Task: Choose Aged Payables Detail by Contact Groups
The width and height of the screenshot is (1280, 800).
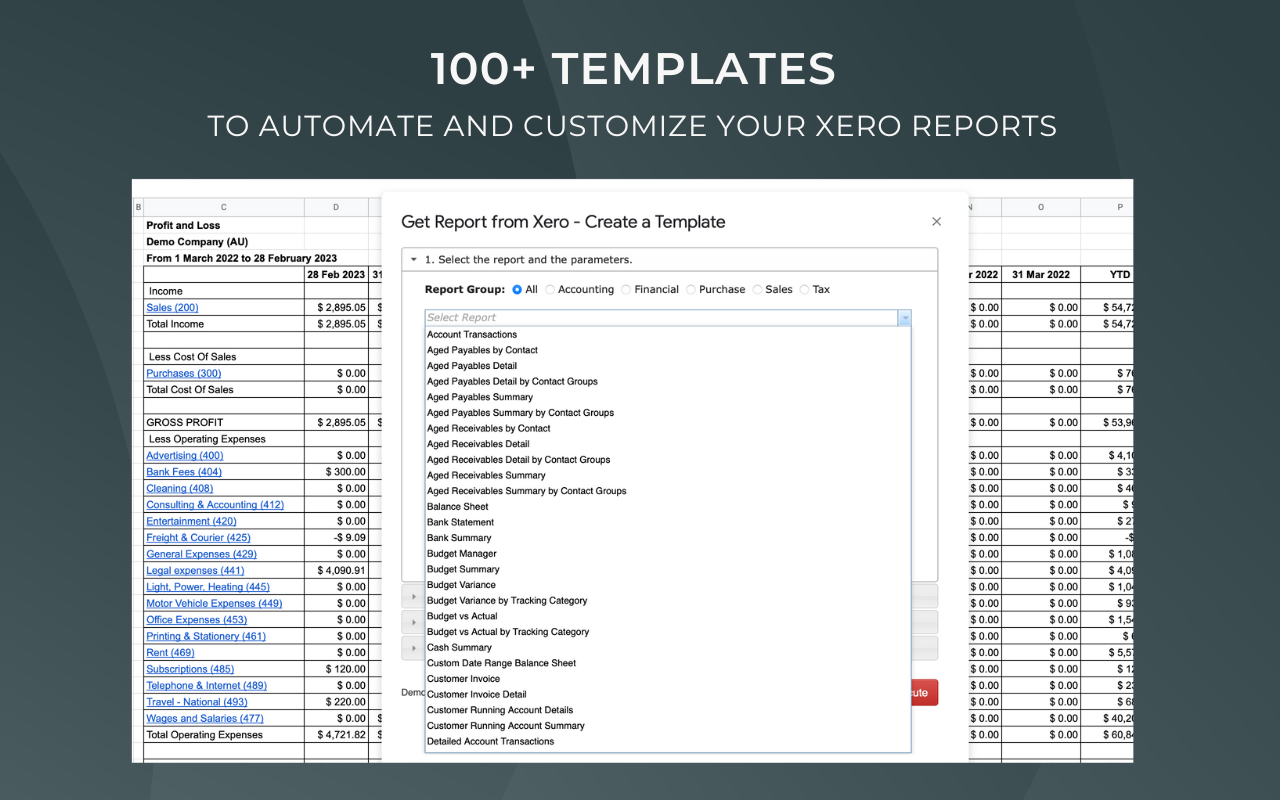Action: (668, 382)
